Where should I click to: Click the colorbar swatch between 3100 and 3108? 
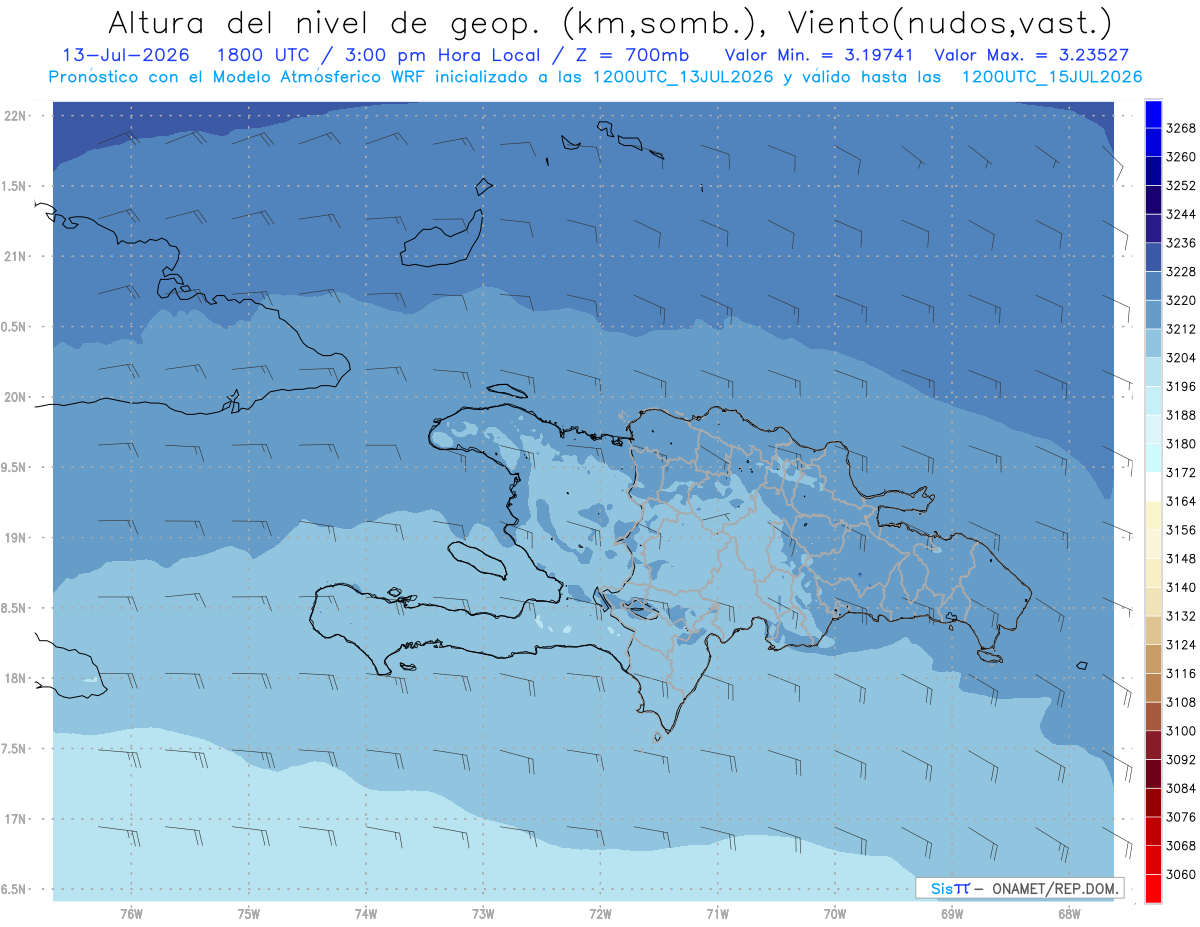pos(1153,717)
